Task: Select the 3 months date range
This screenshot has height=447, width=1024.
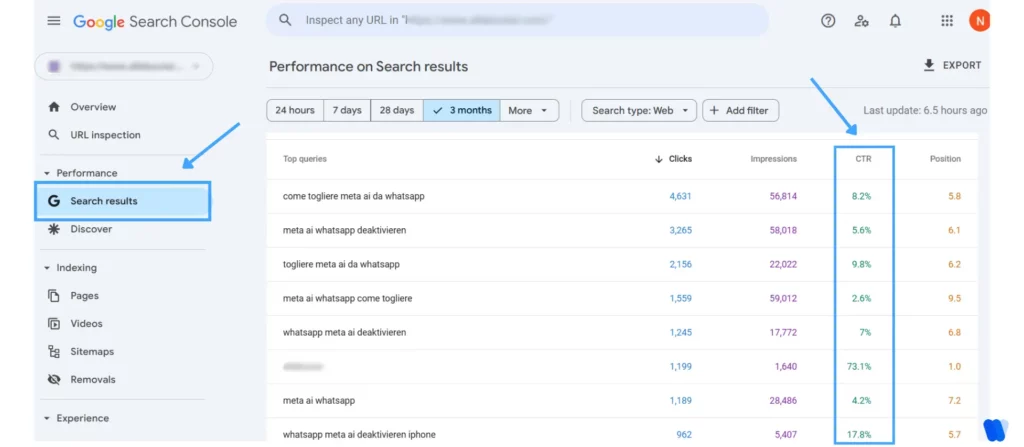Action: (462, 110)
